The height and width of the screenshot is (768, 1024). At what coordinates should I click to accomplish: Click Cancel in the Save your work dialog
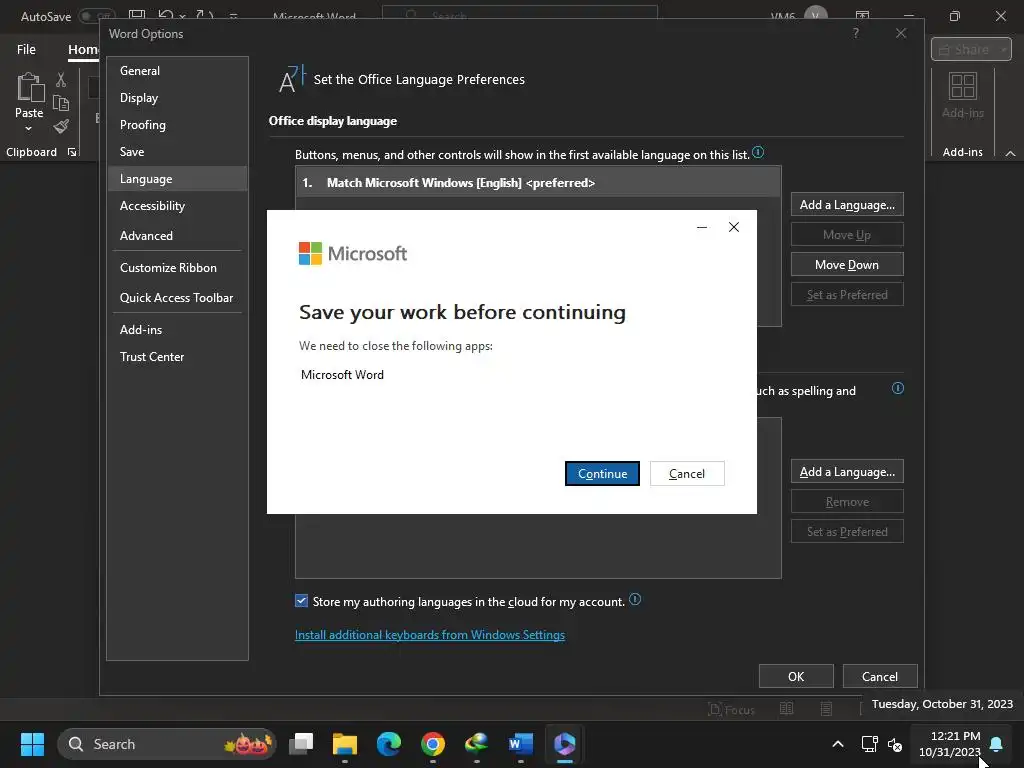click(x=686, y=473)
